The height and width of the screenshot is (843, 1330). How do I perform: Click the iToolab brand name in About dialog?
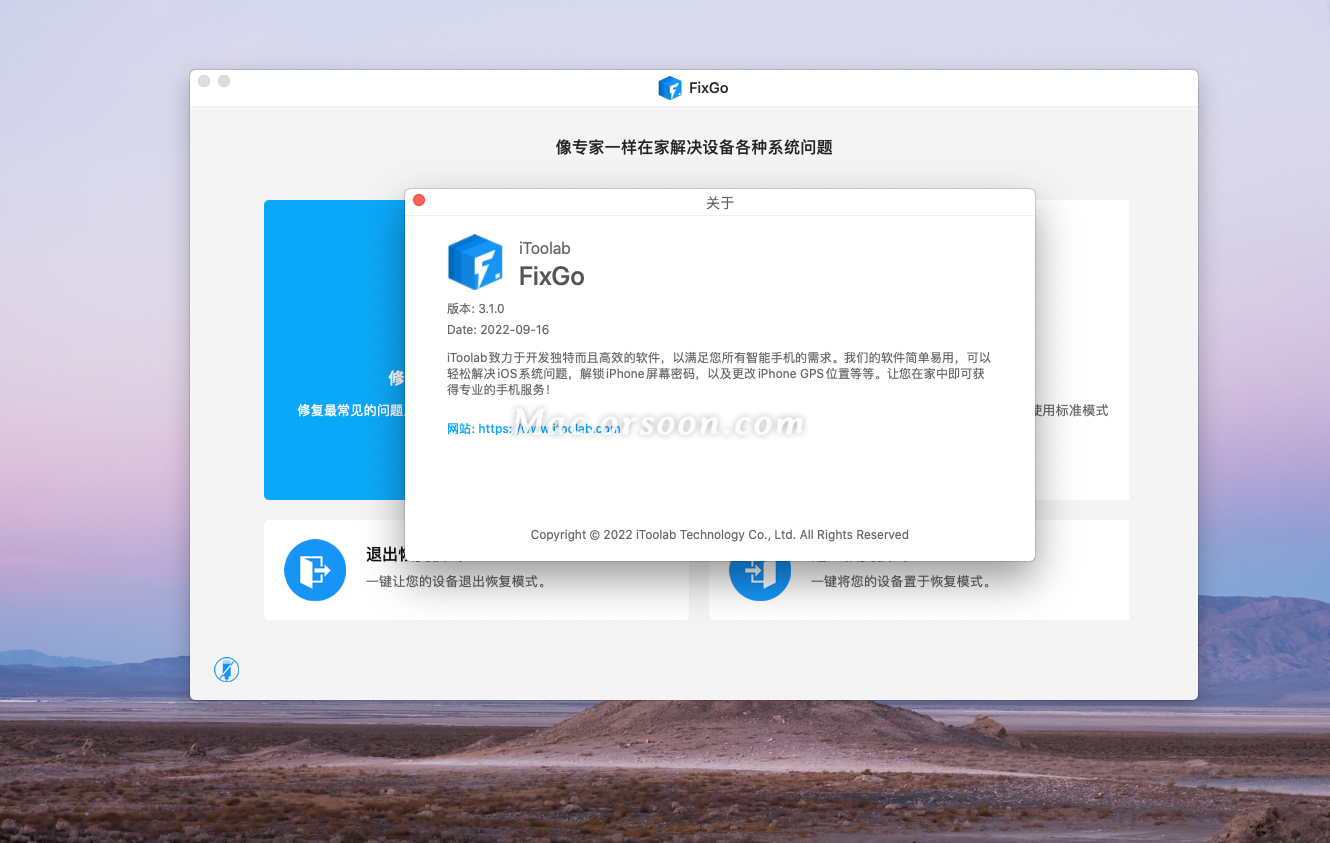tap(545, 248)
